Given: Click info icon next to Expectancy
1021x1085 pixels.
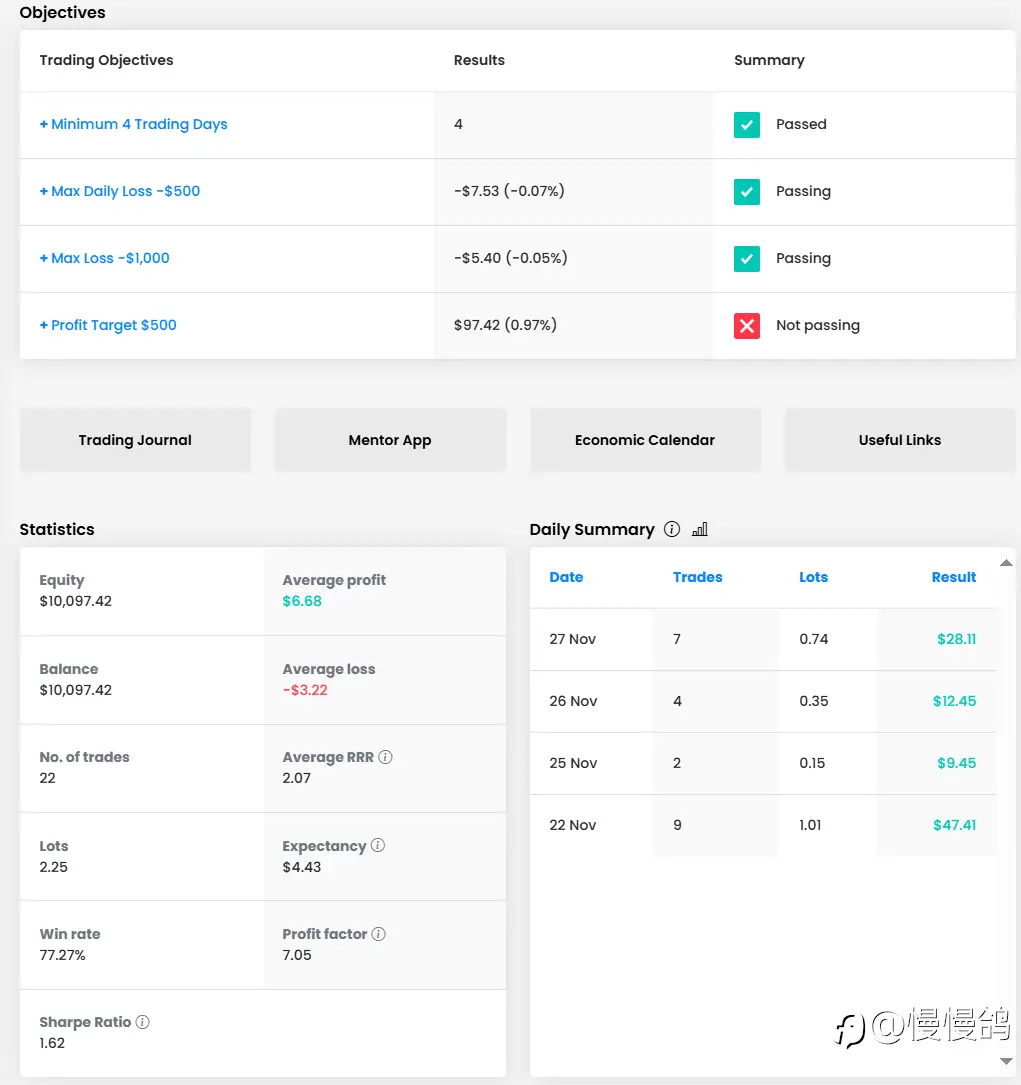Looking at the screenshot, I should coord(378,846).
